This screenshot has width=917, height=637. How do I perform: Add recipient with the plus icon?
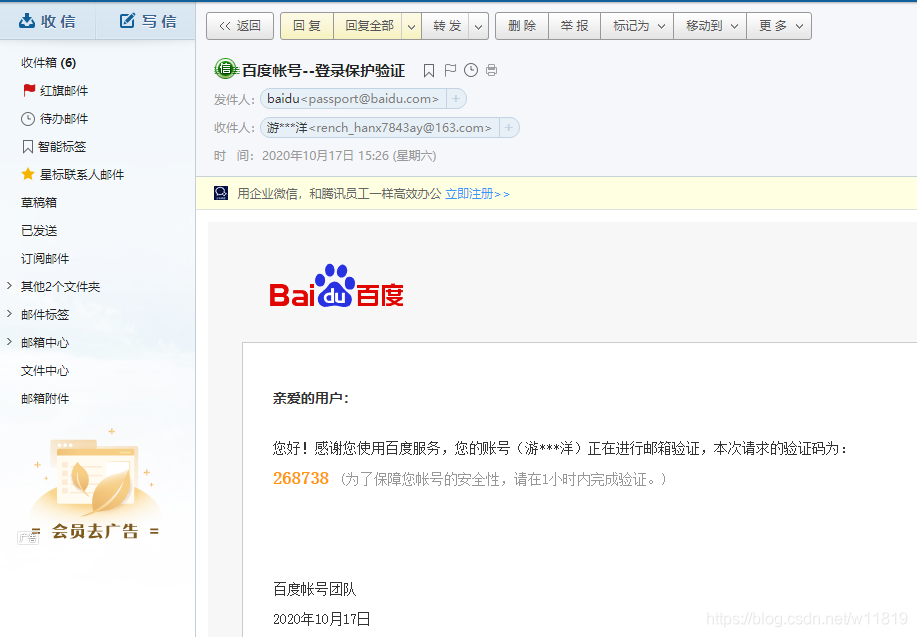pyautogui.click(x=509, y=128)
